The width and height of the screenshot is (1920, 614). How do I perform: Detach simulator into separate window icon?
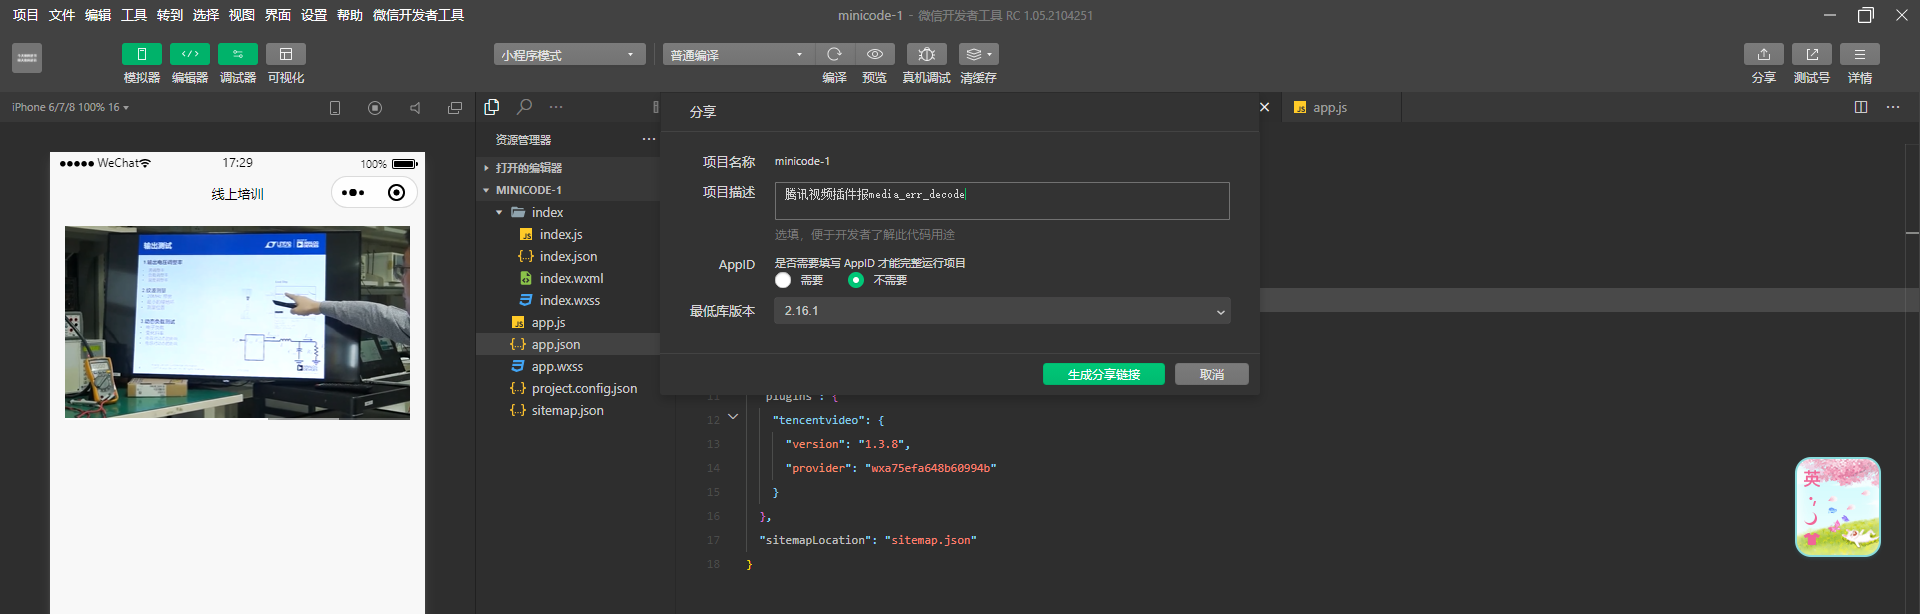455,108
